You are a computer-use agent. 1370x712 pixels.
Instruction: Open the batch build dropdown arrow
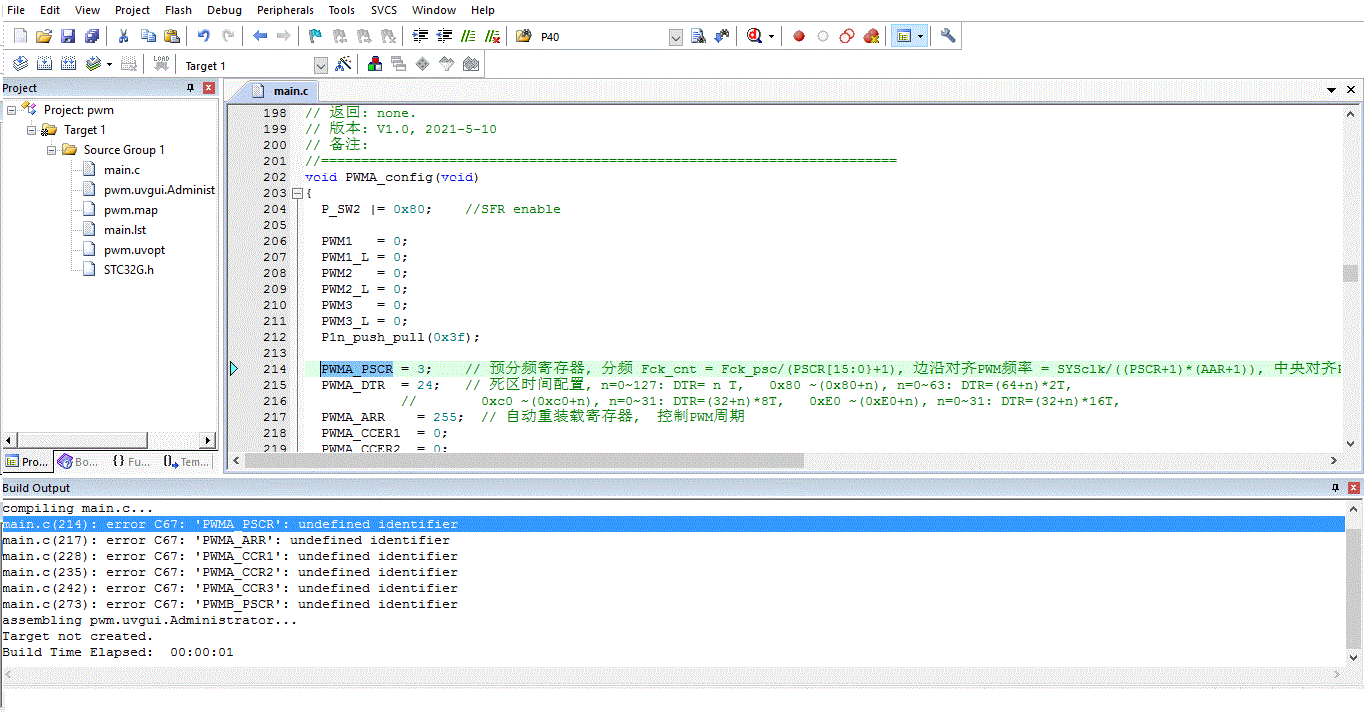[109, 64]
